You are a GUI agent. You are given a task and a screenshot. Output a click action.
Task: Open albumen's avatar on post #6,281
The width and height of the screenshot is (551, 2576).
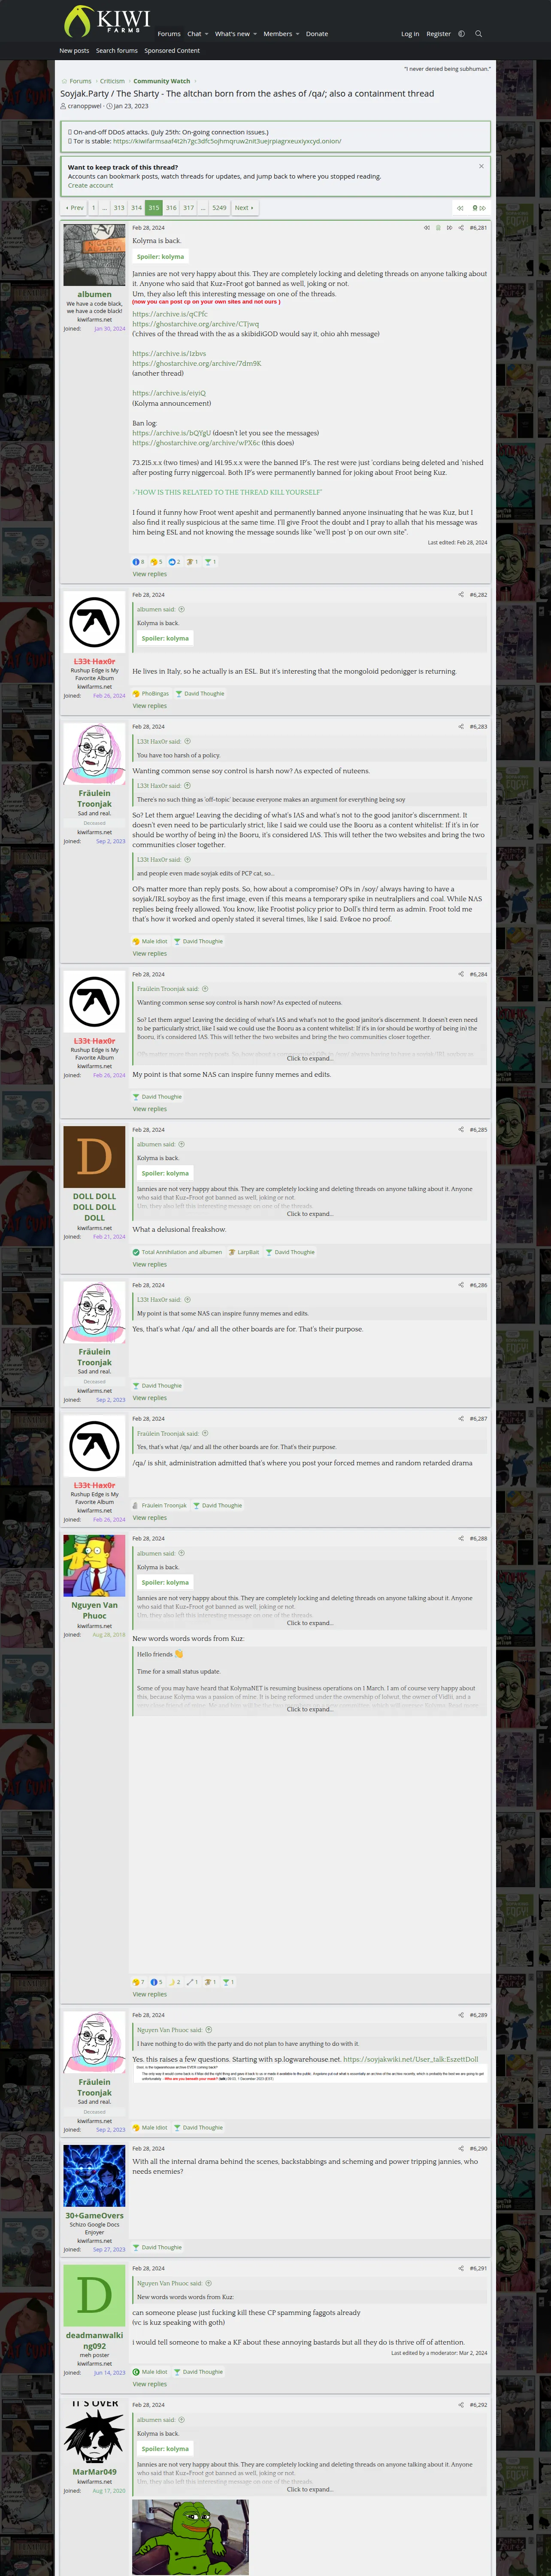[94, 255]
